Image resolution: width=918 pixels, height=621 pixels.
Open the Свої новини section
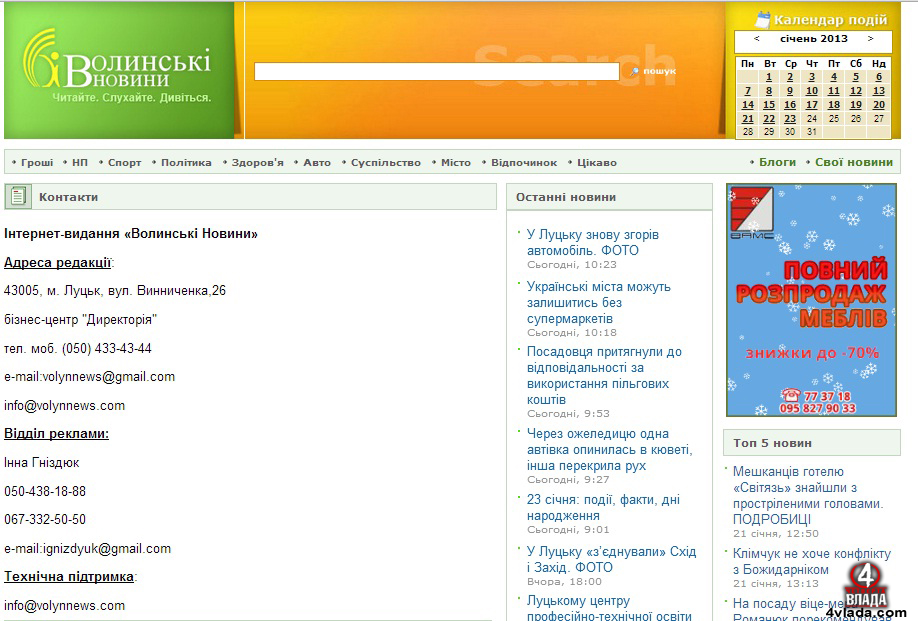(x=854, y=162)
